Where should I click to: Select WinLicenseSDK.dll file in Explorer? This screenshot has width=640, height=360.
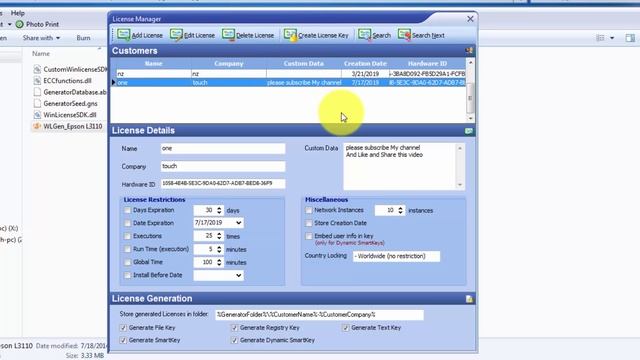click(x=65, y=115)
